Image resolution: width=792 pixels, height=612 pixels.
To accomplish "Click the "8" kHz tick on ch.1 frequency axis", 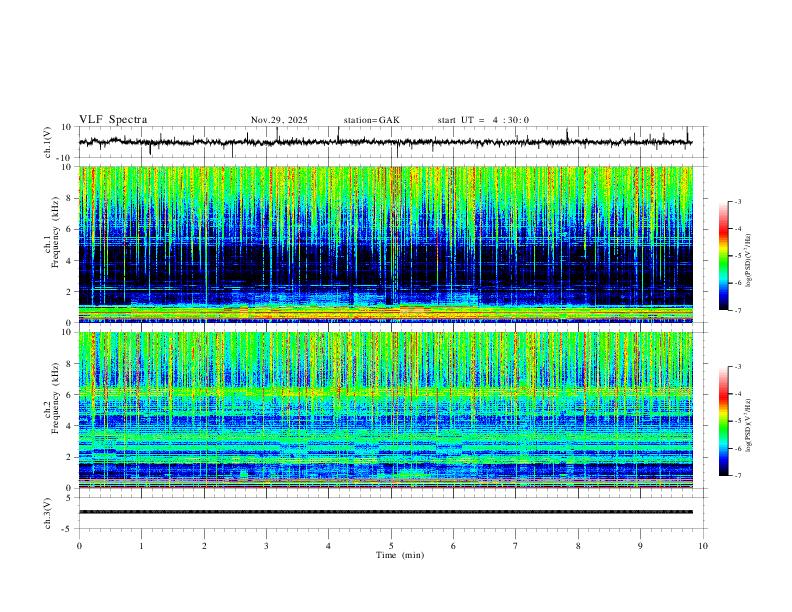I will pos(69,198).
